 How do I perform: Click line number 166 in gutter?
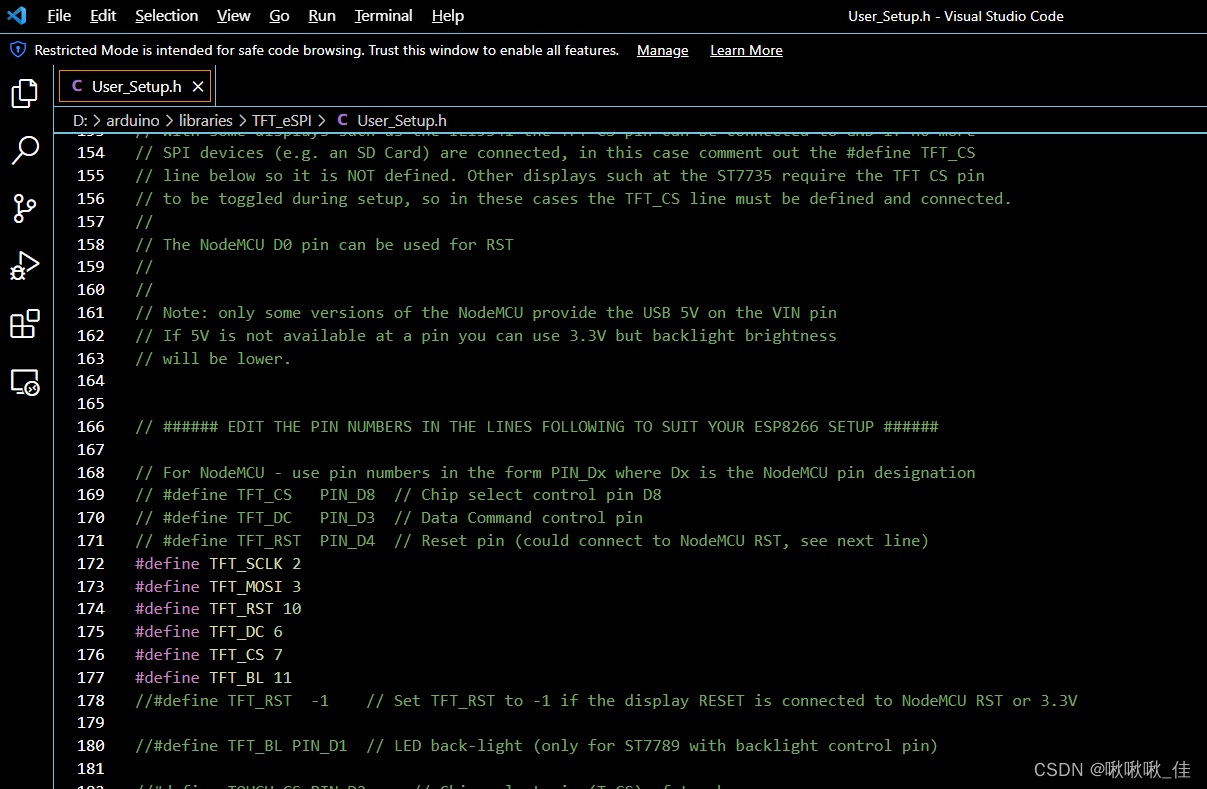click(90, 426)
